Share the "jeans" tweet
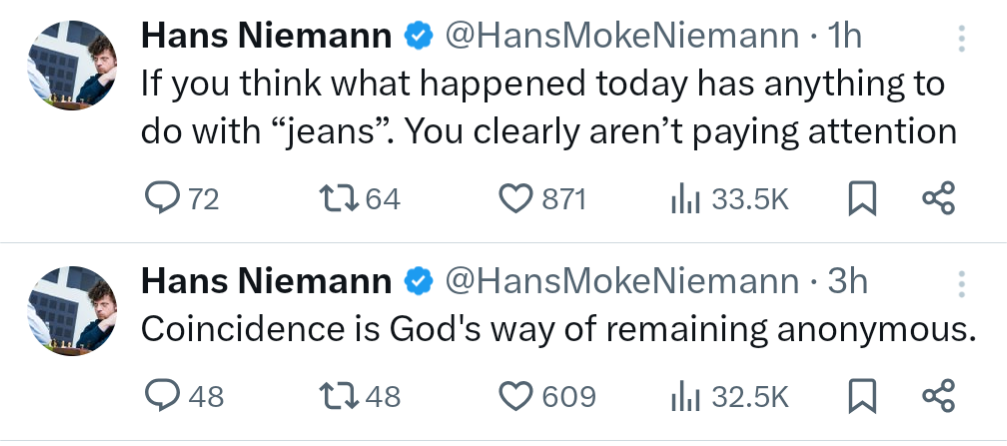This screenshot has height=446, width=1007. click(938, 200)
